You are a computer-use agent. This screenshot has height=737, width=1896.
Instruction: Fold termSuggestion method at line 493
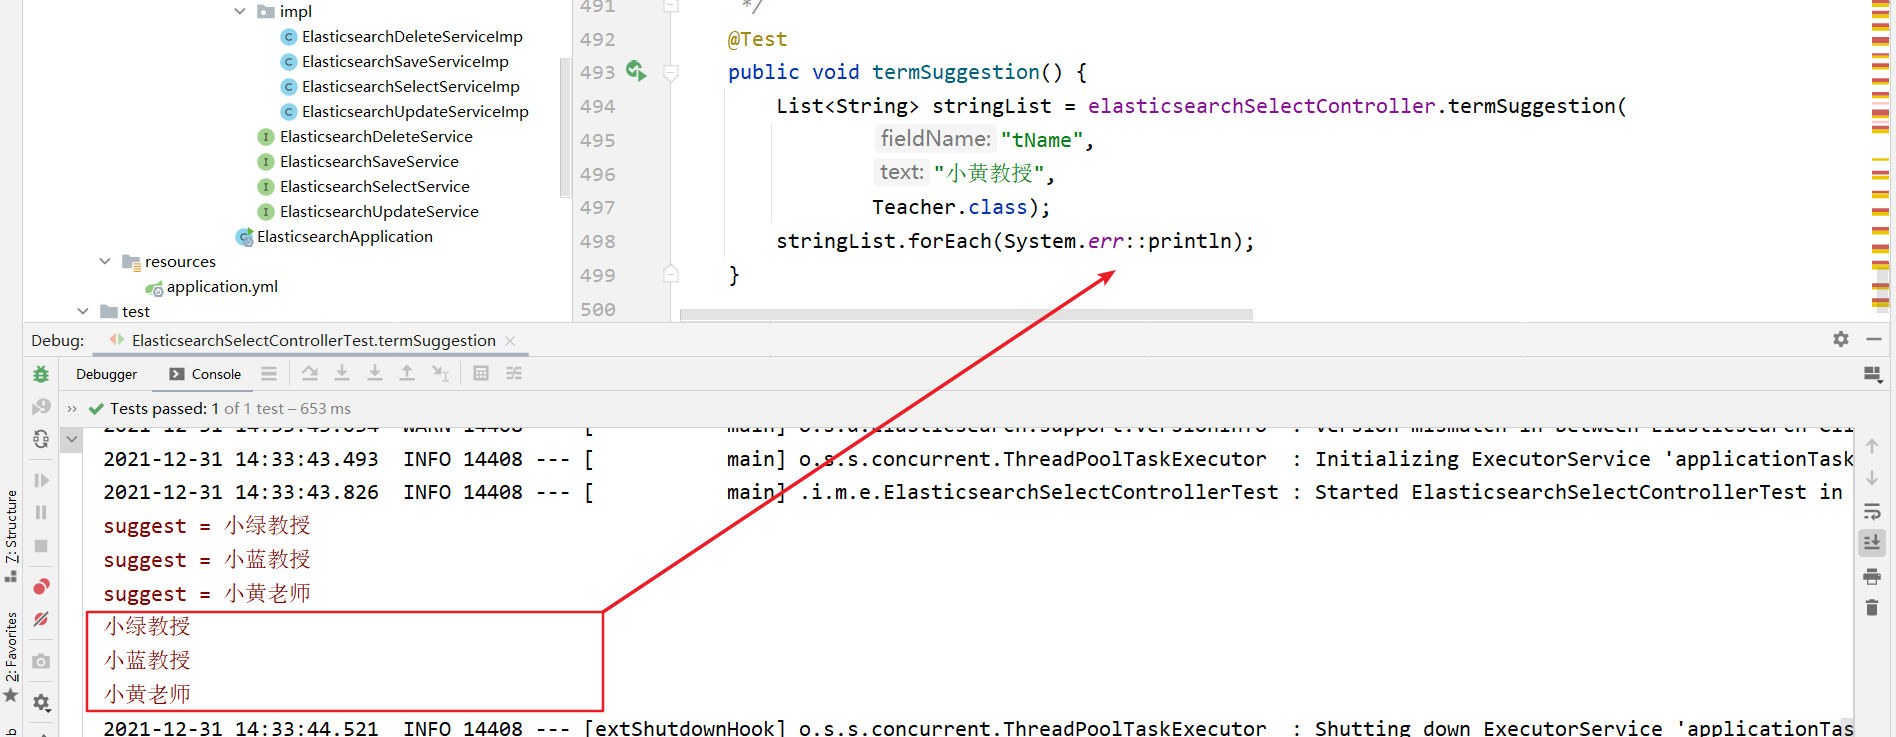coord(671,72)
